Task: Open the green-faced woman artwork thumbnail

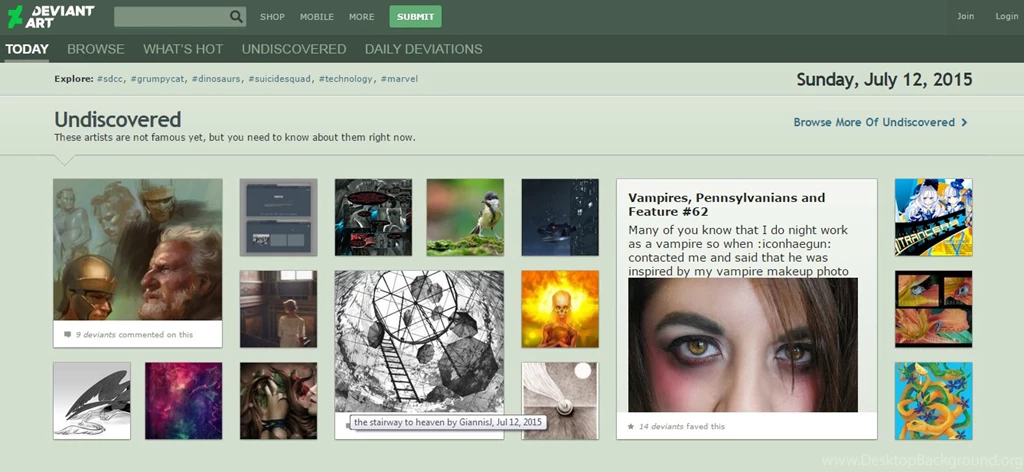Action: pos(278,401)
